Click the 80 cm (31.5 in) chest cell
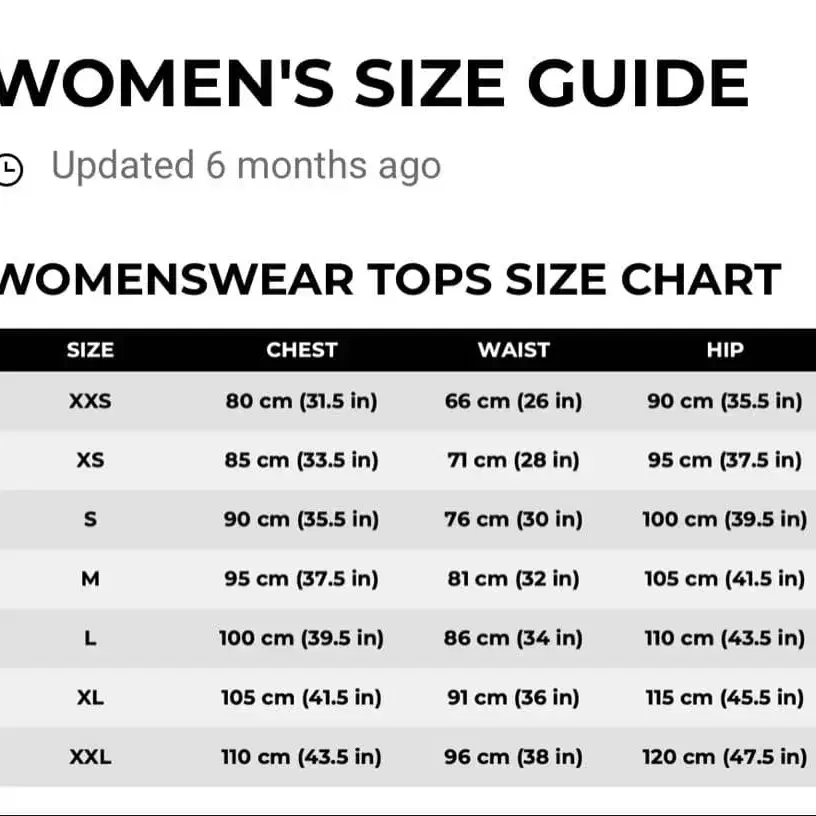The height and width of the screenshot is (816, 816). click(x=301, y=402)
